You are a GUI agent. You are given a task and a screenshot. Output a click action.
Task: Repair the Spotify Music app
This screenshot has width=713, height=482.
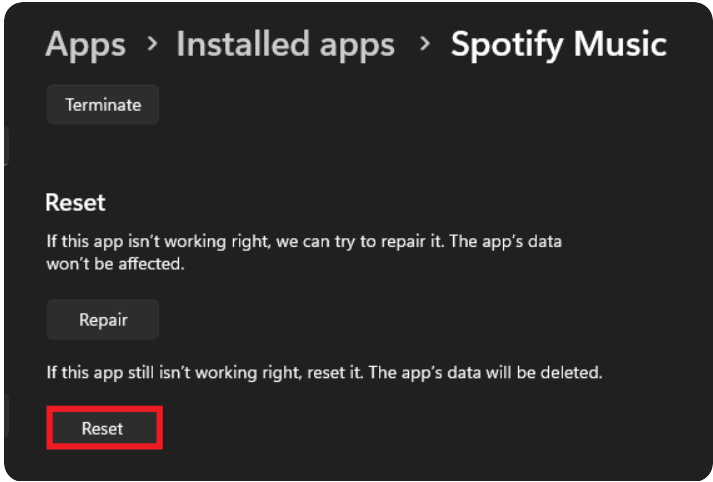click(103, 320)
